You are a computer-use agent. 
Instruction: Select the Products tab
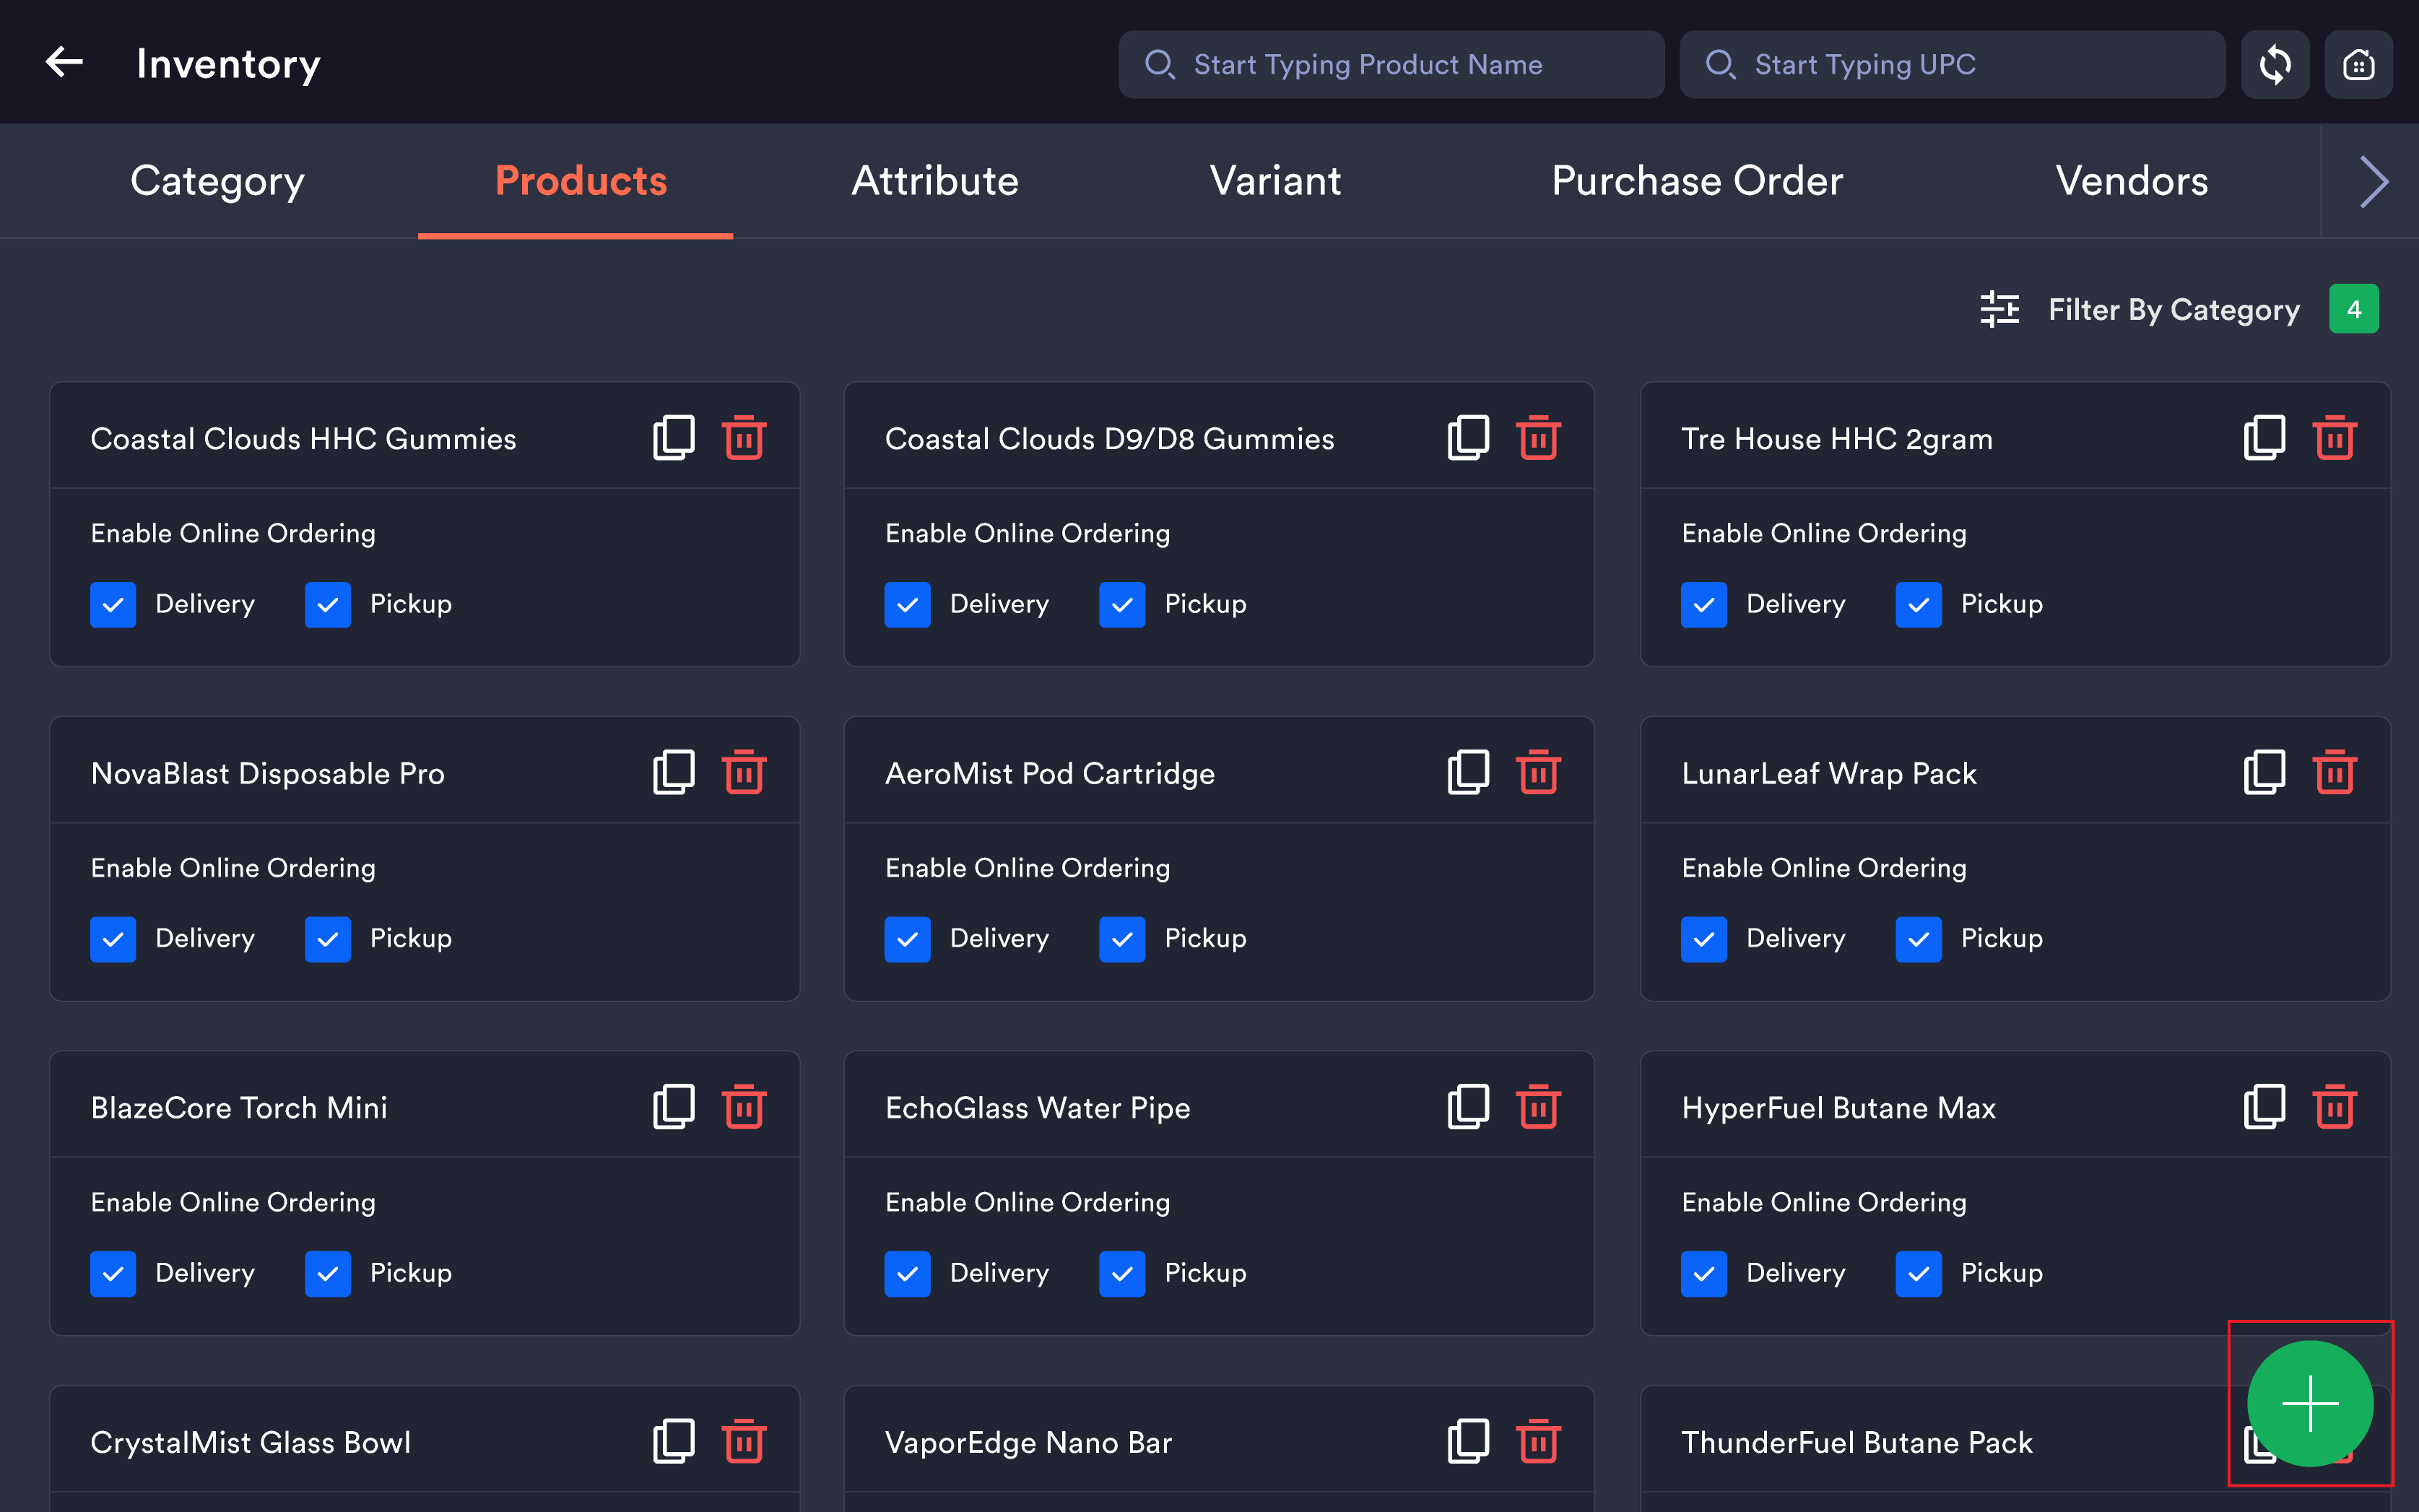(580, 181)
